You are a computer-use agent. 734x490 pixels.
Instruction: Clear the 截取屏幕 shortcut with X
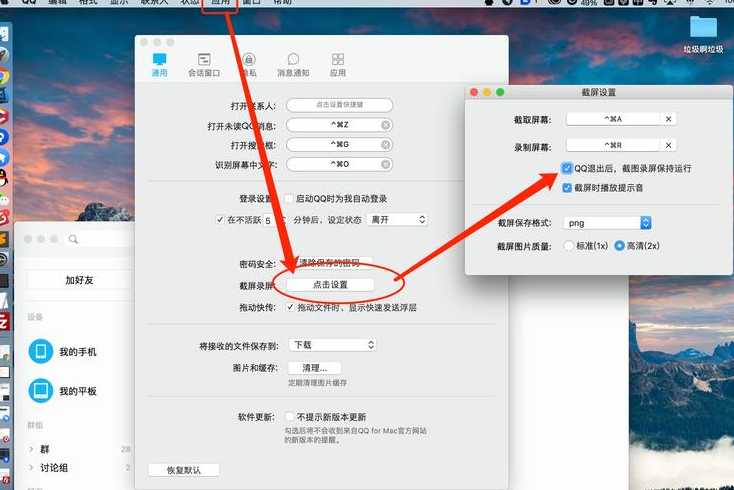click(x=668, y=119)
